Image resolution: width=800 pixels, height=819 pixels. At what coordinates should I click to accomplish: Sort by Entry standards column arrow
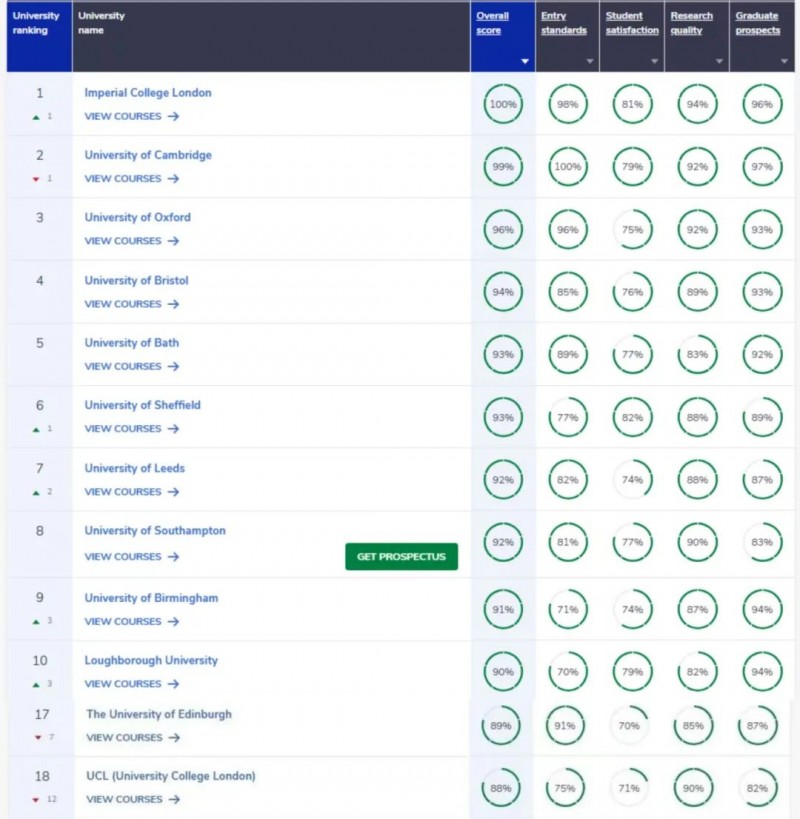[589, 62]
